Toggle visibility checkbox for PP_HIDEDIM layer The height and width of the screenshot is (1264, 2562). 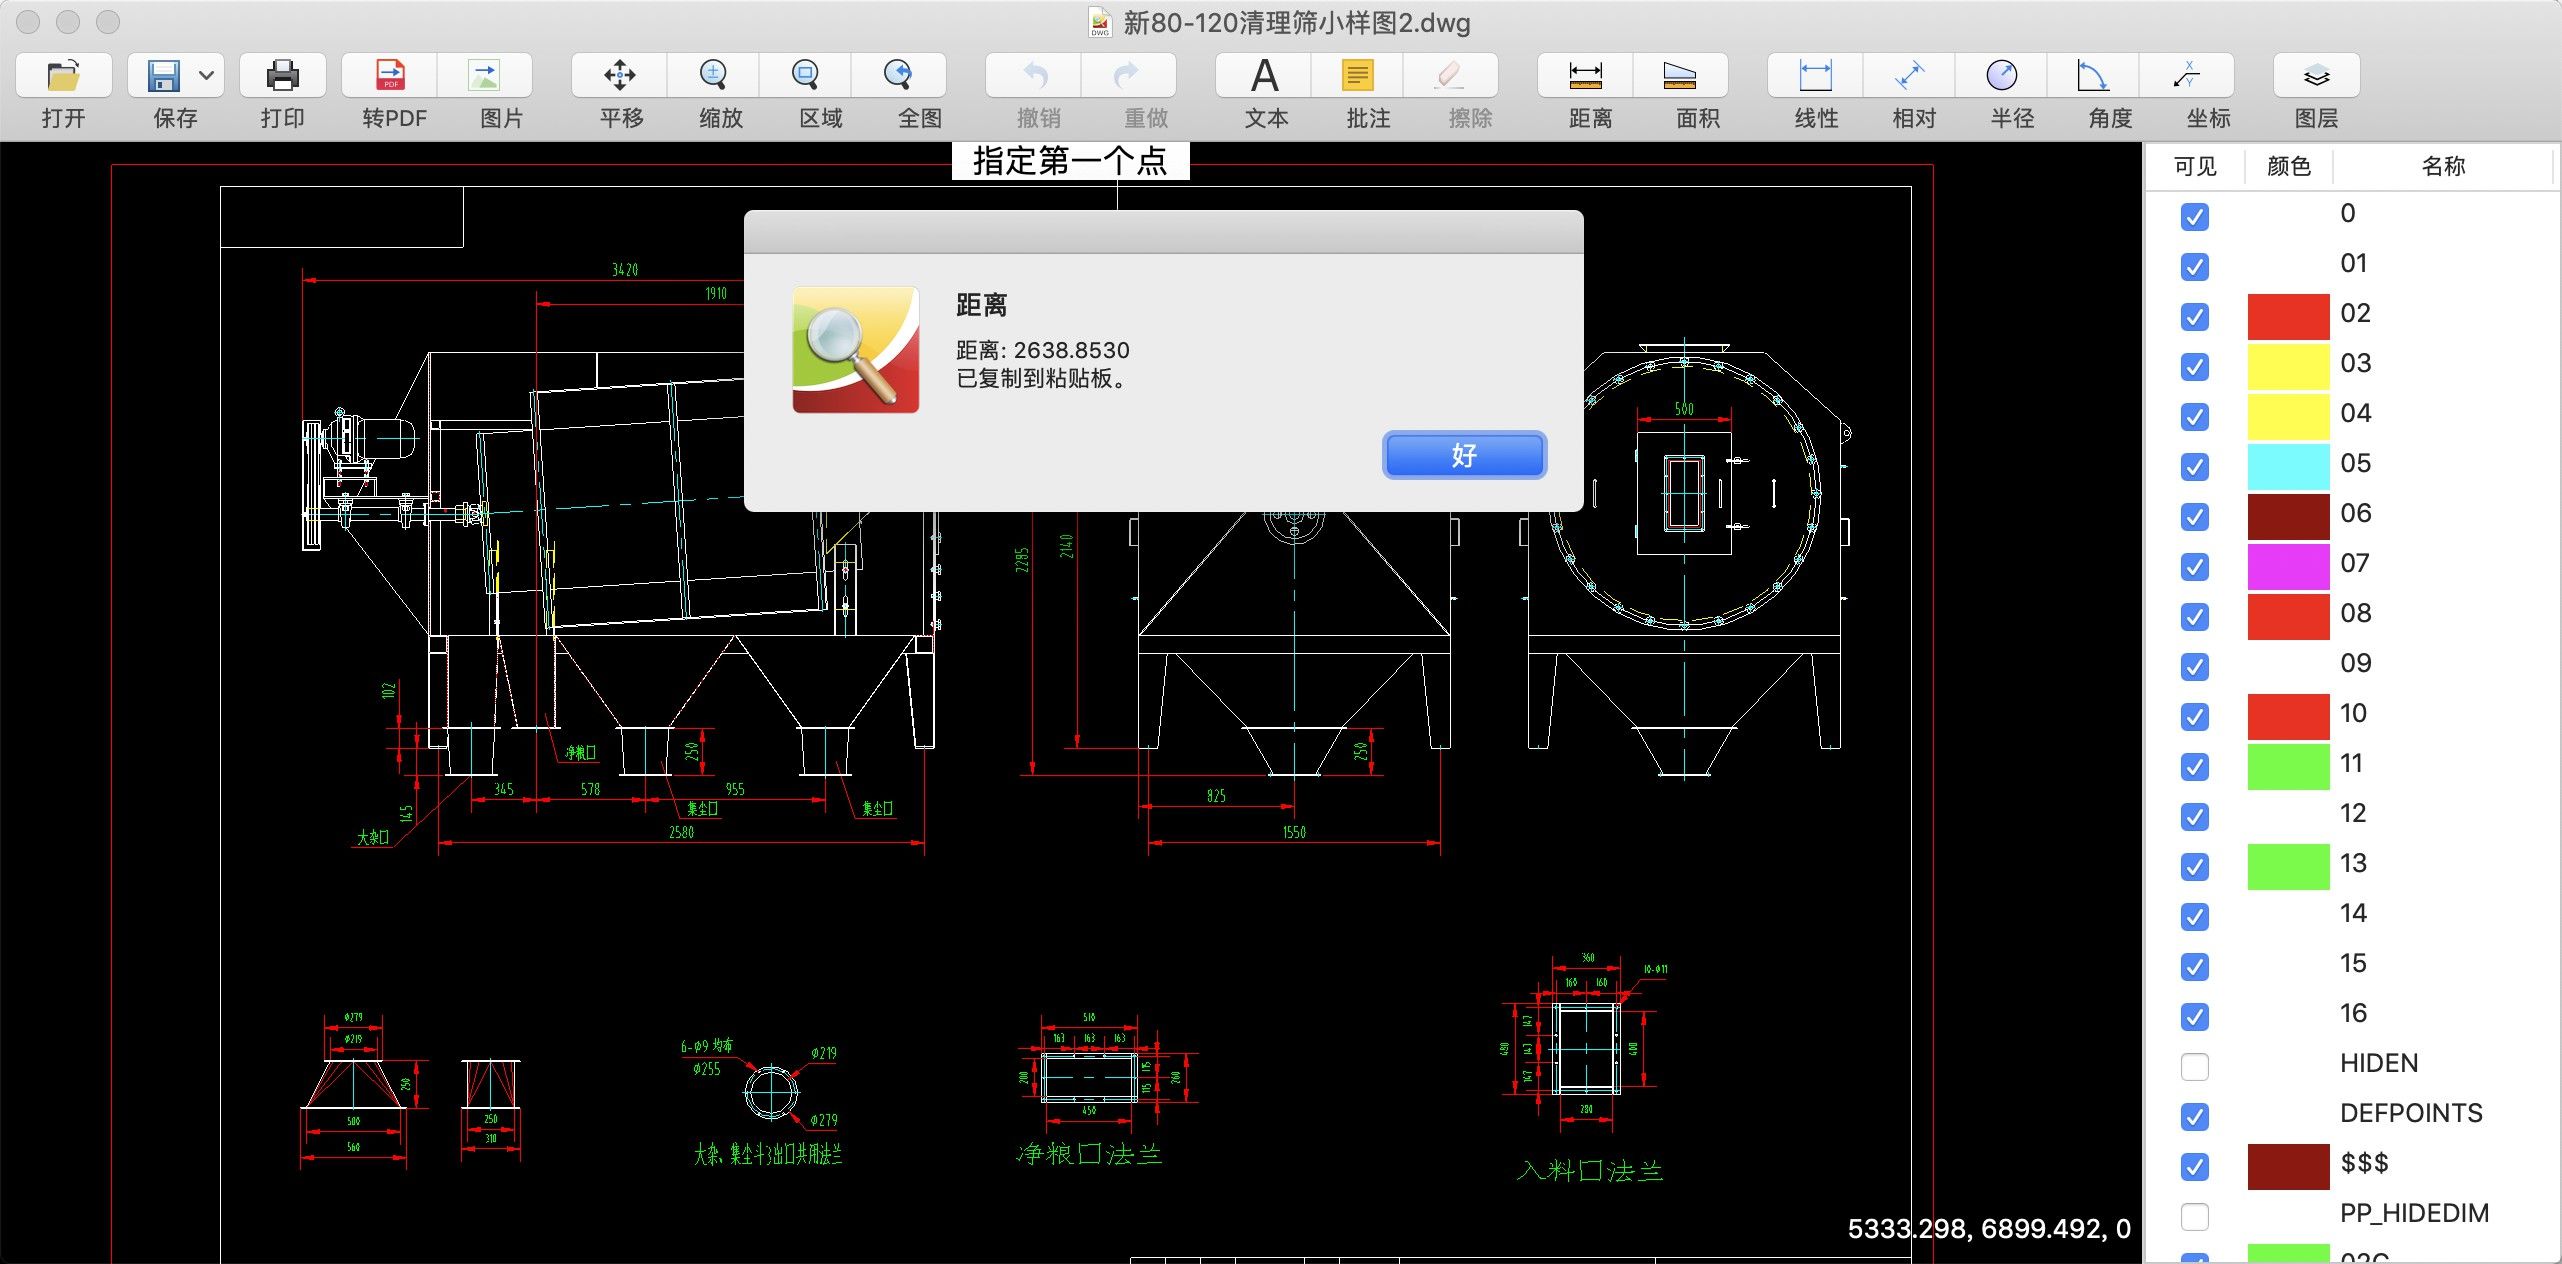point(2195,1217)
